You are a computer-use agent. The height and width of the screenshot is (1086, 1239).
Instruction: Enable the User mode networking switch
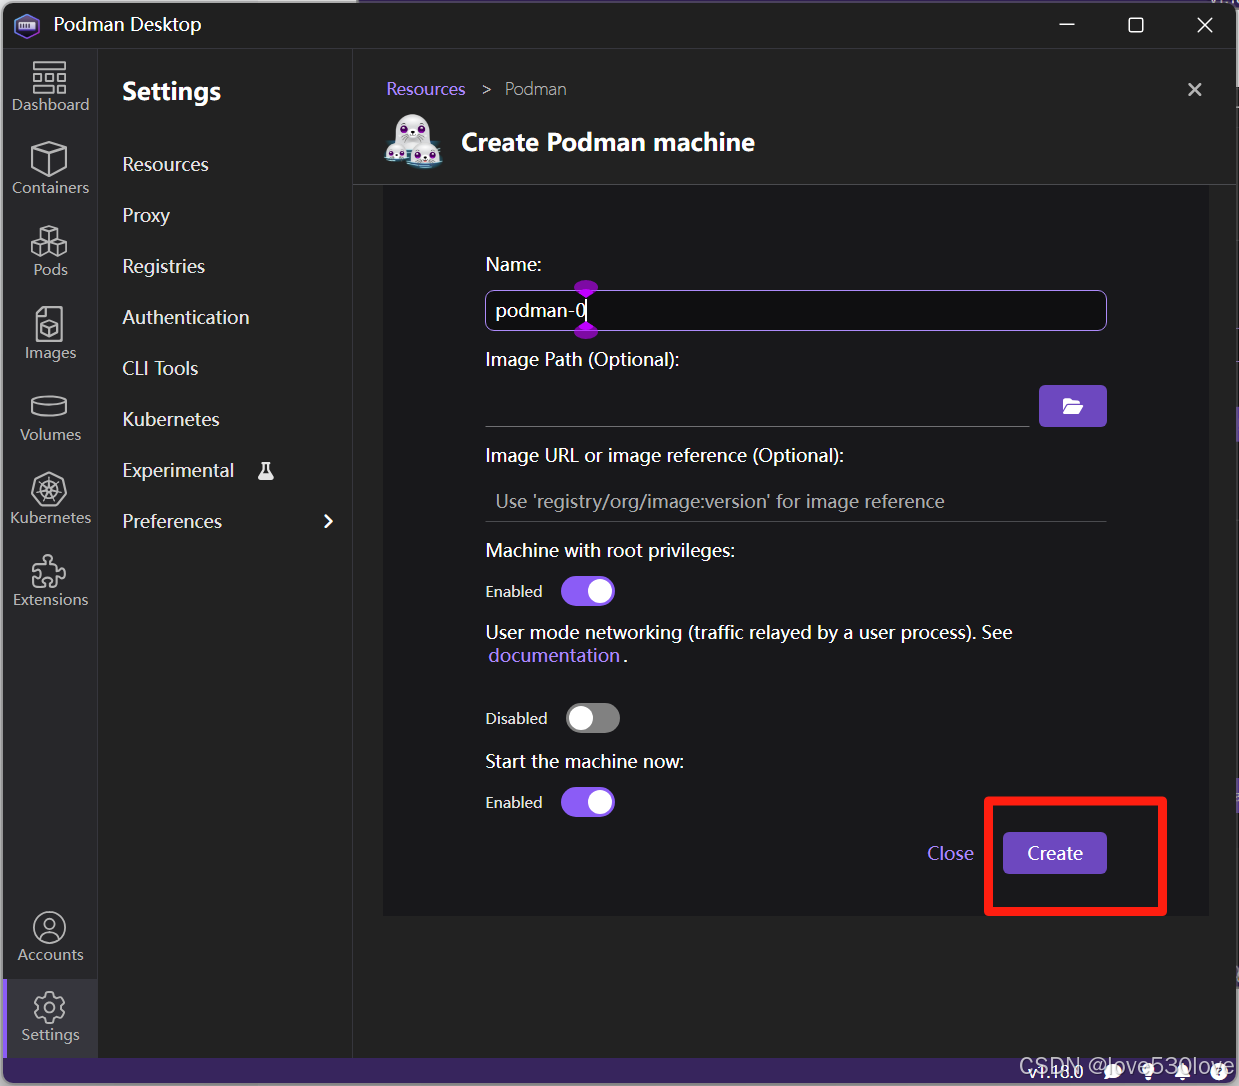coord(593,718)
